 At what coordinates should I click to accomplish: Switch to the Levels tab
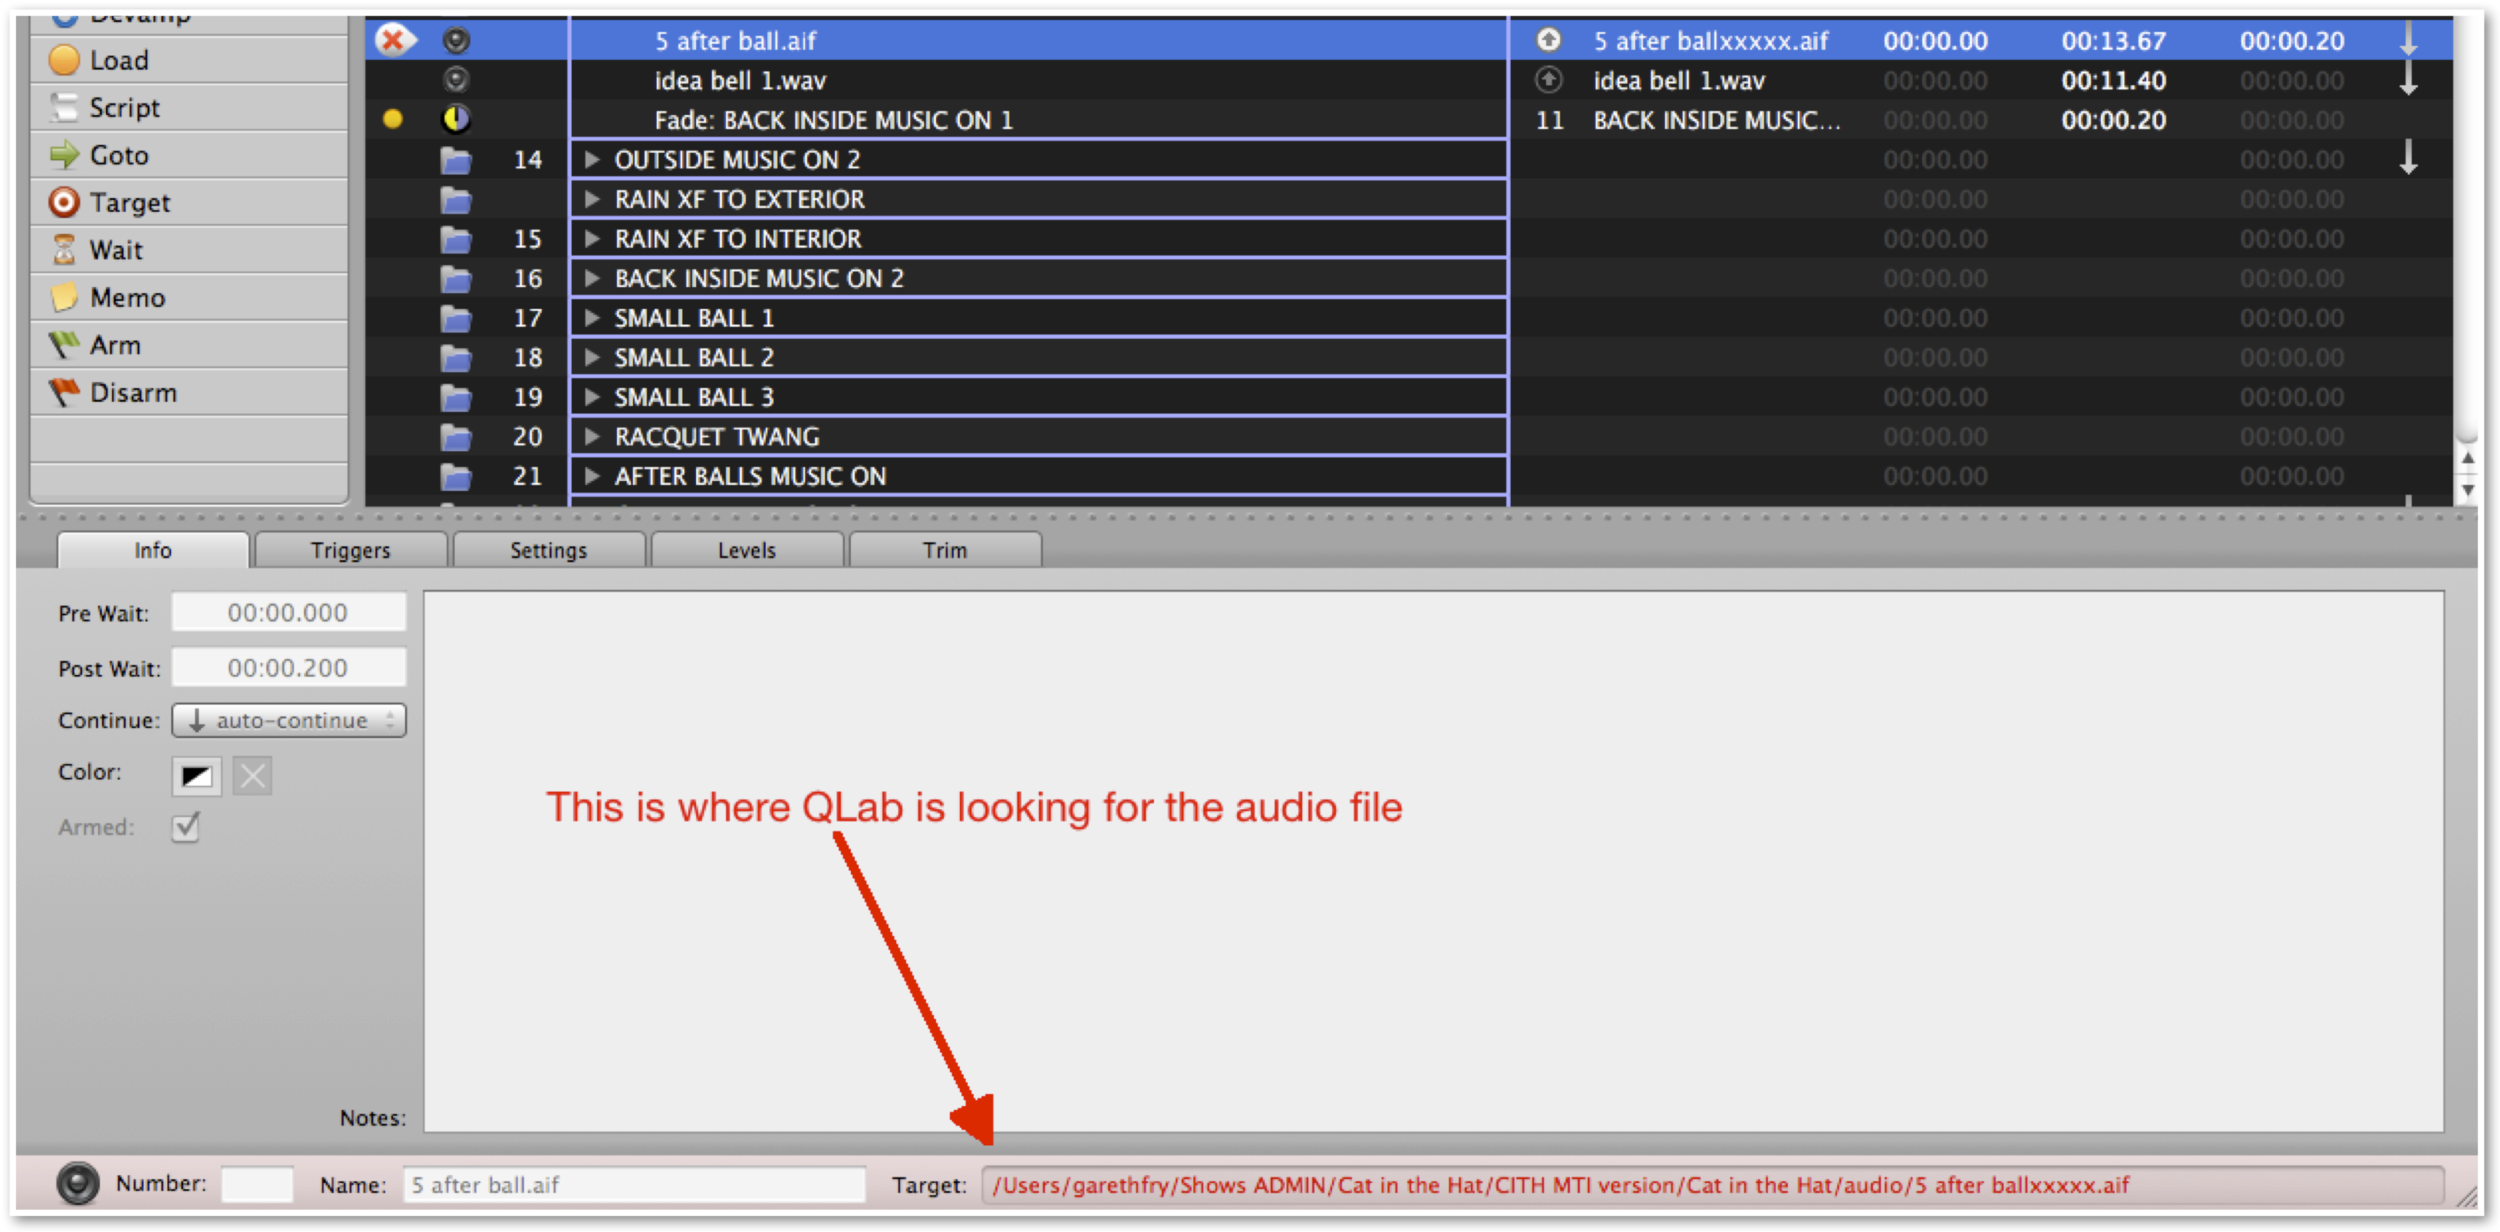point(746,550)
